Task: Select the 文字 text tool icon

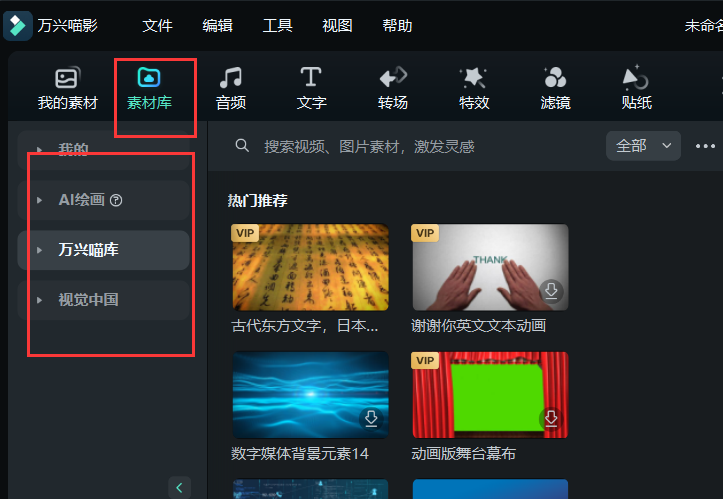Action: (311, 77)
